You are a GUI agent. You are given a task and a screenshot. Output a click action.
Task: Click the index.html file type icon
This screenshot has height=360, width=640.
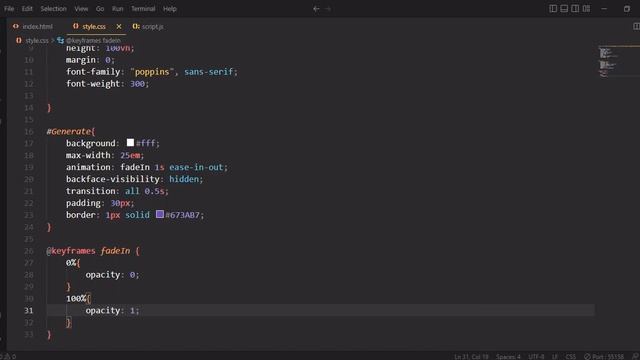[x=16, y=26]
